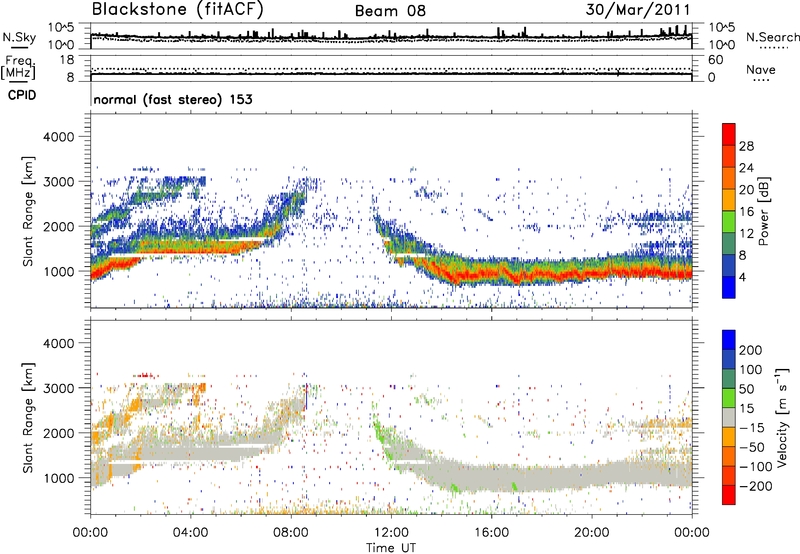The image size is (800, 554).
Task: Click the '3000' tick on velocity panel
Action: pos(58,388)
